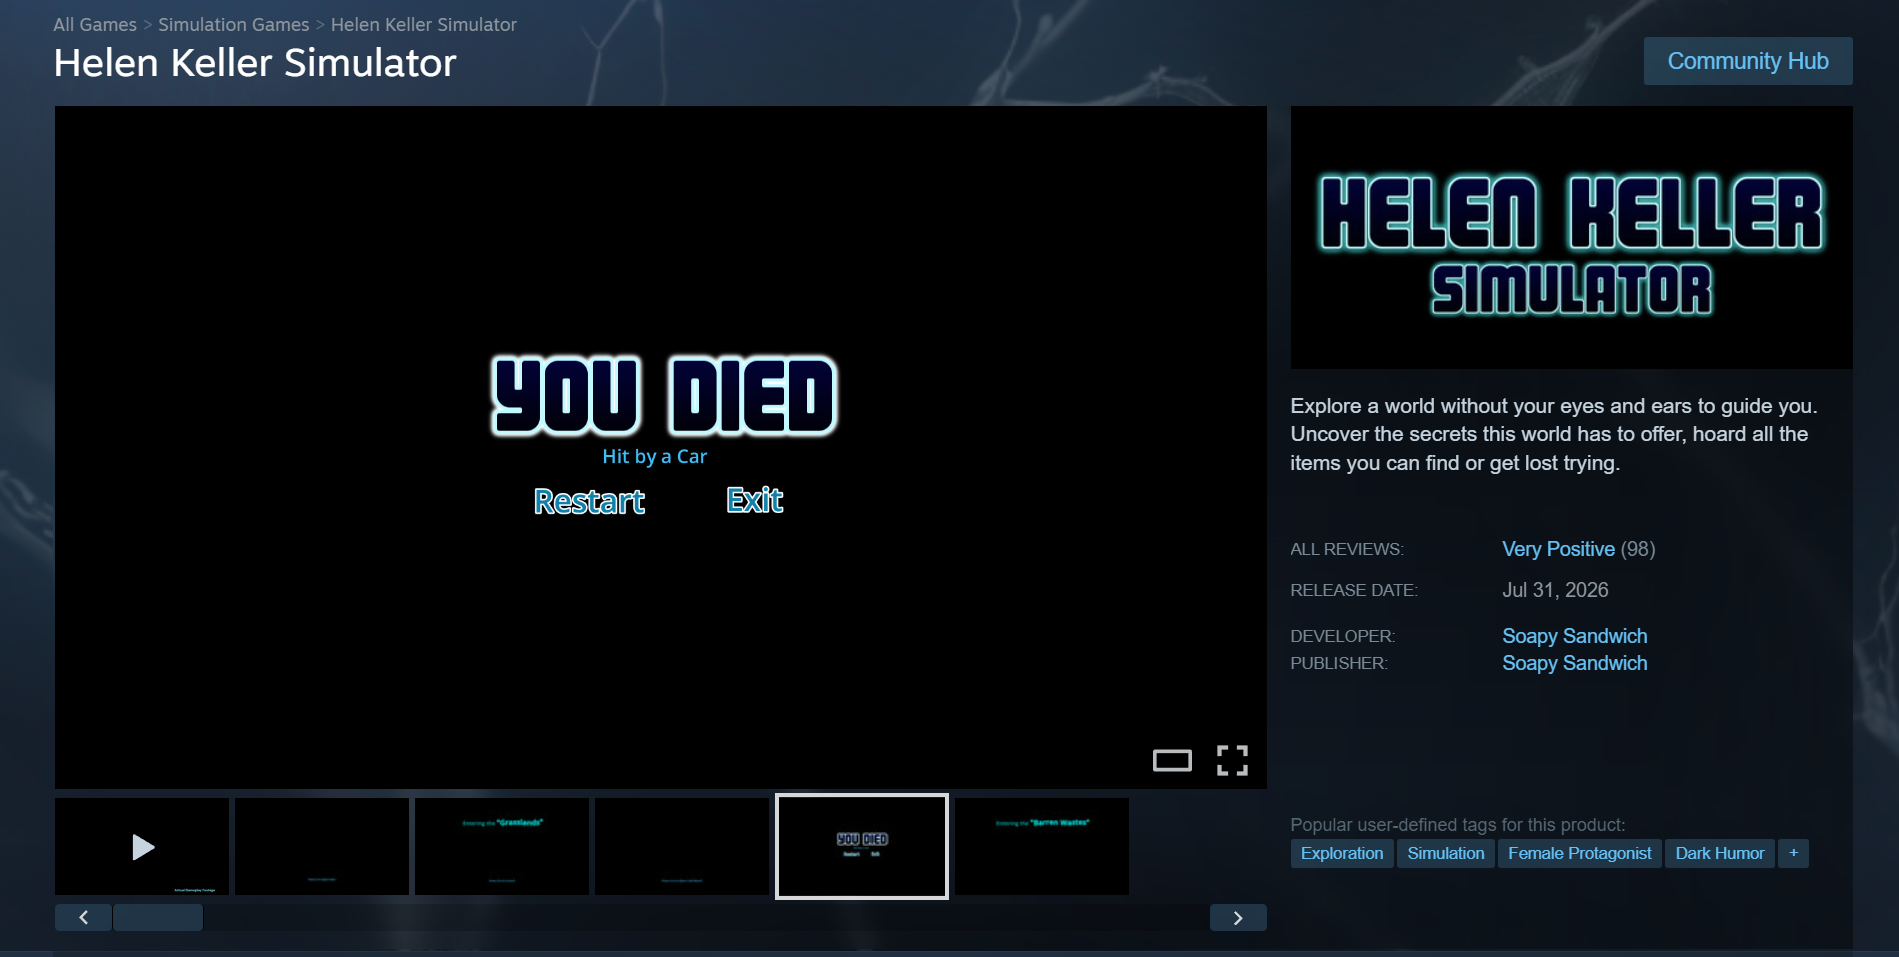This screenshot has width=1899, height=957.
Task: Click the 'Helen Keller Simulator' page title
Action: click(255, 63)
